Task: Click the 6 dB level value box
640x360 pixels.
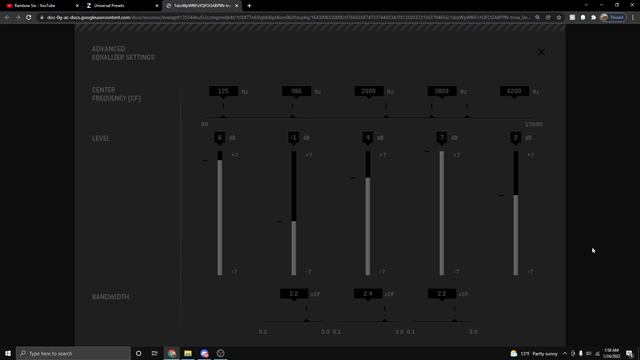Action: tap(220, 138)
